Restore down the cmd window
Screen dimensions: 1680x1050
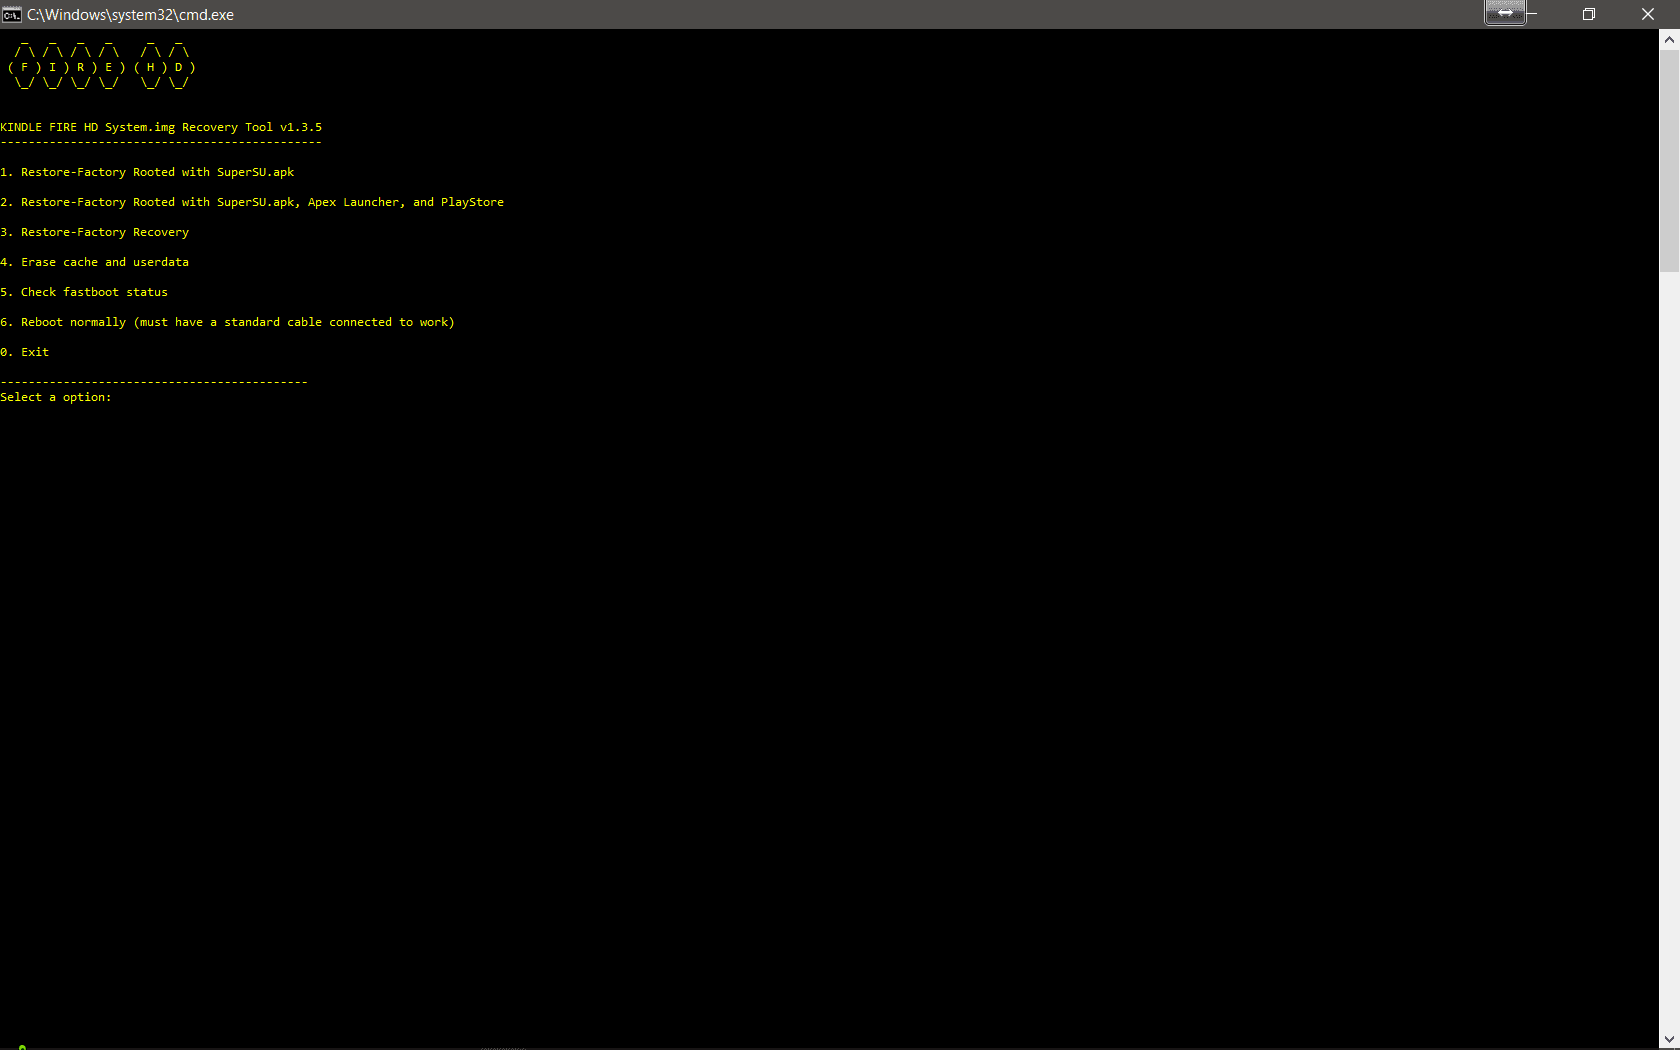[1588, 14]
